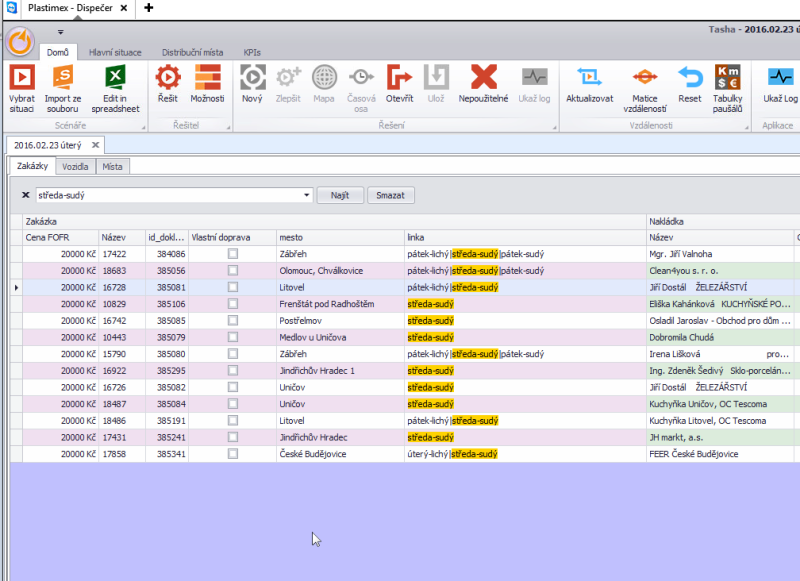Sort by mesto column header
Image resolution: width=800 pixels, height=581 pixels.
click(340, 237)
